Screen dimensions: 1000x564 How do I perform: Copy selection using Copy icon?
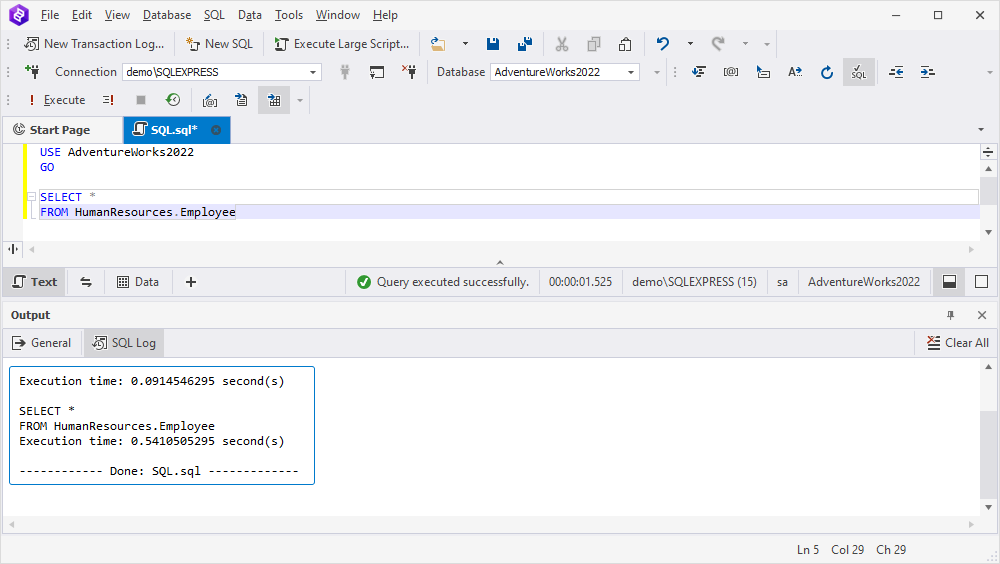coord(594,44)
